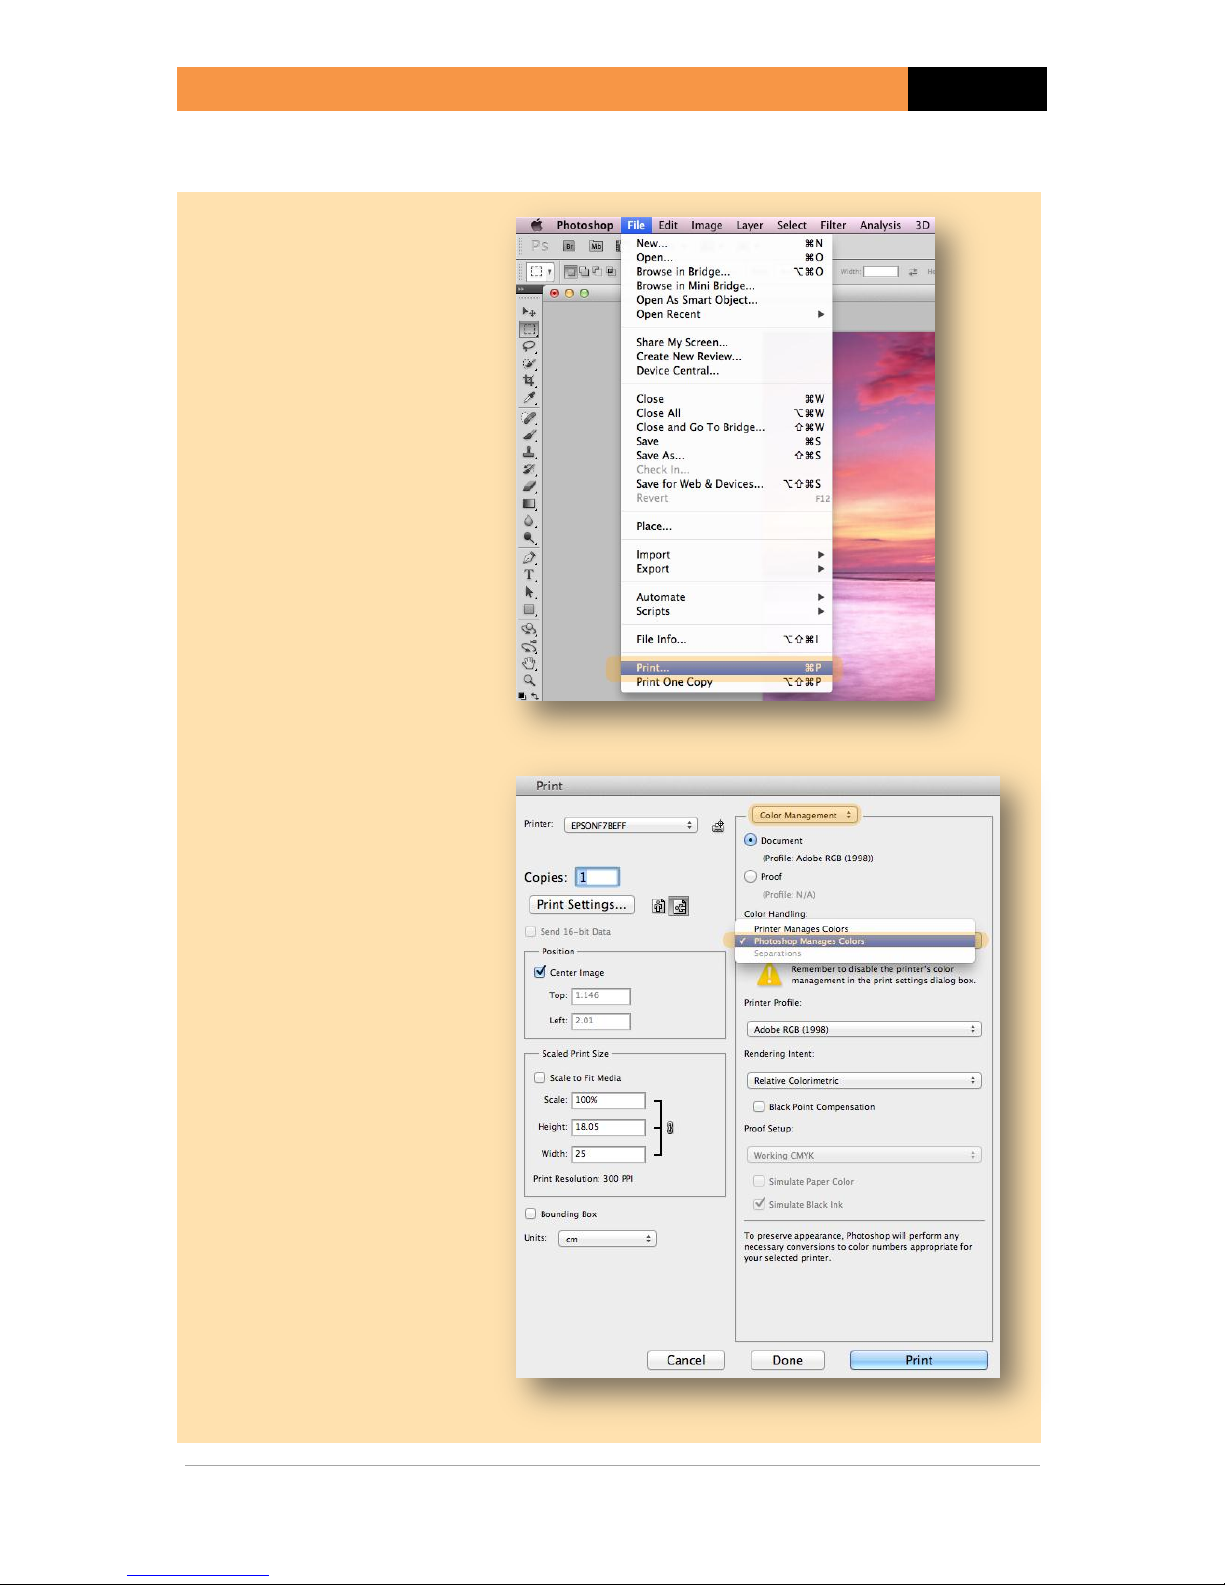Select the Dodge tool

coord(529,538)
